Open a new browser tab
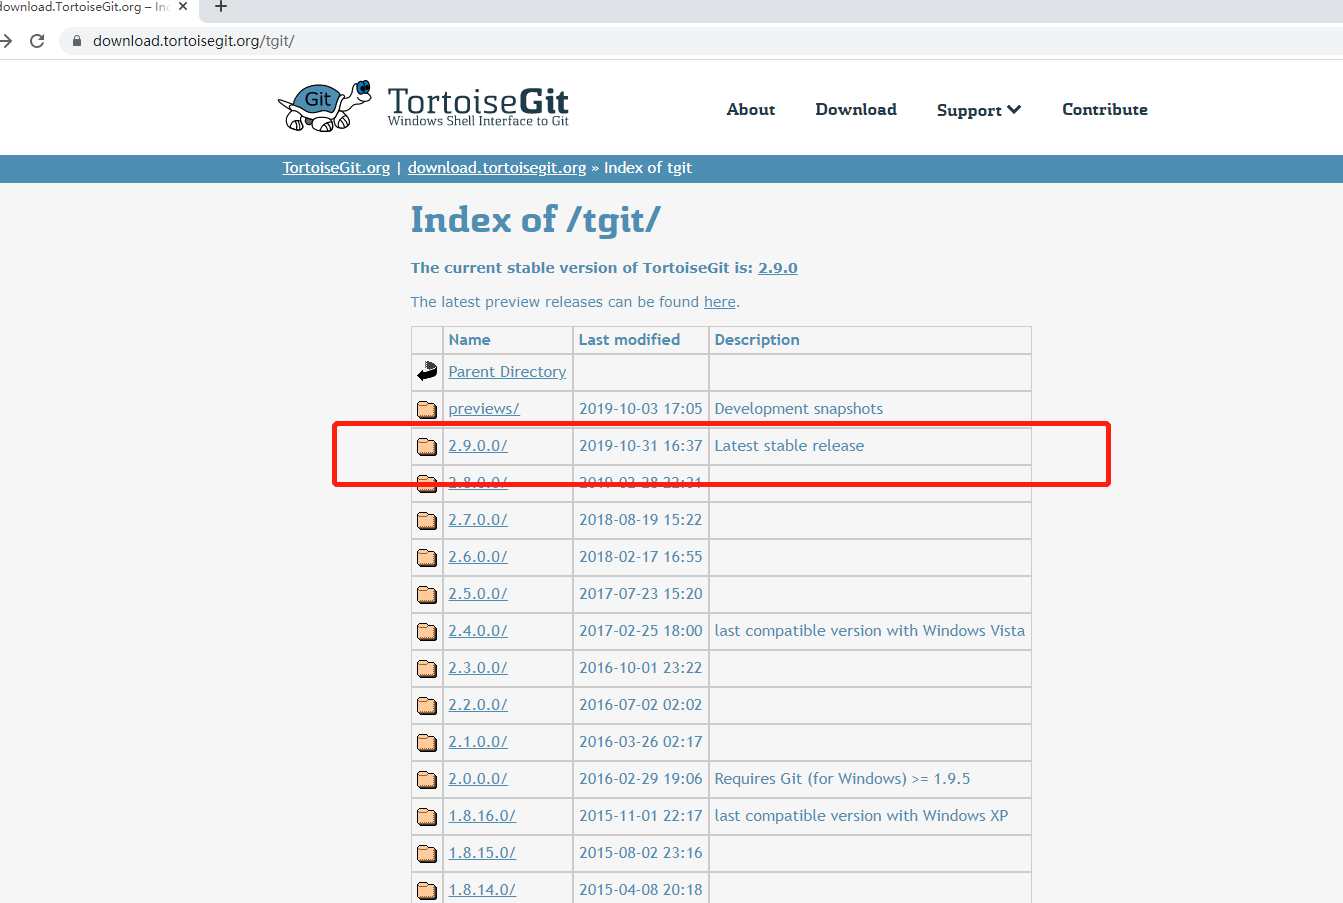The width and height of the screenshot is (1343, 903). [x=221, y=7]
